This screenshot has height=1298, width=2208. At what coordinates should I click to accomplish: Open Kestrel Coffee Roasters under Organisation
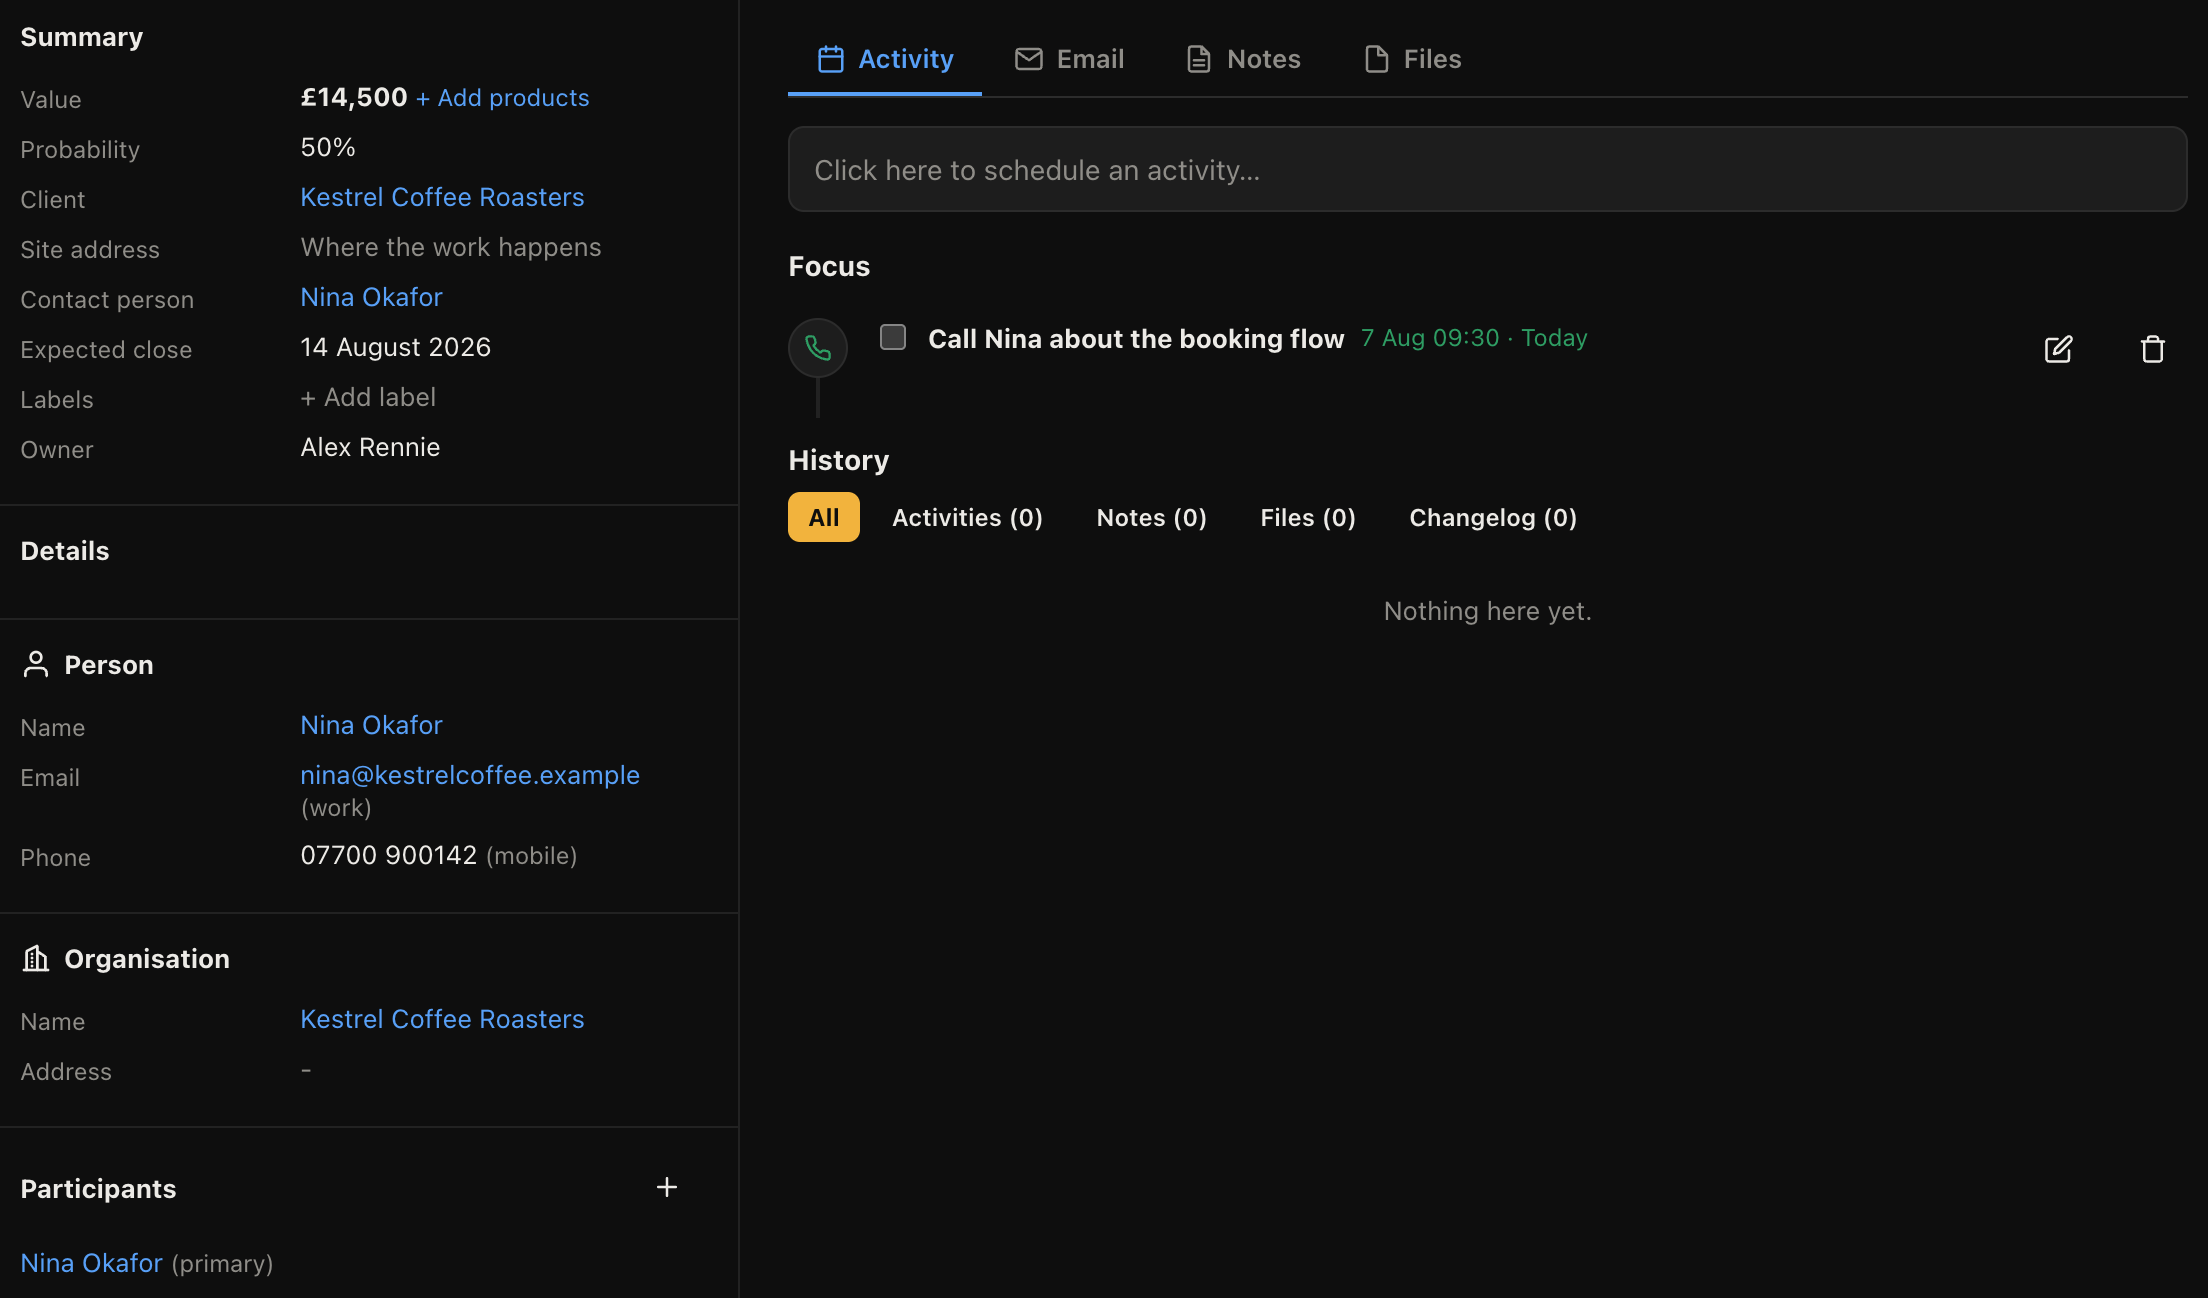pos(442,1019)
